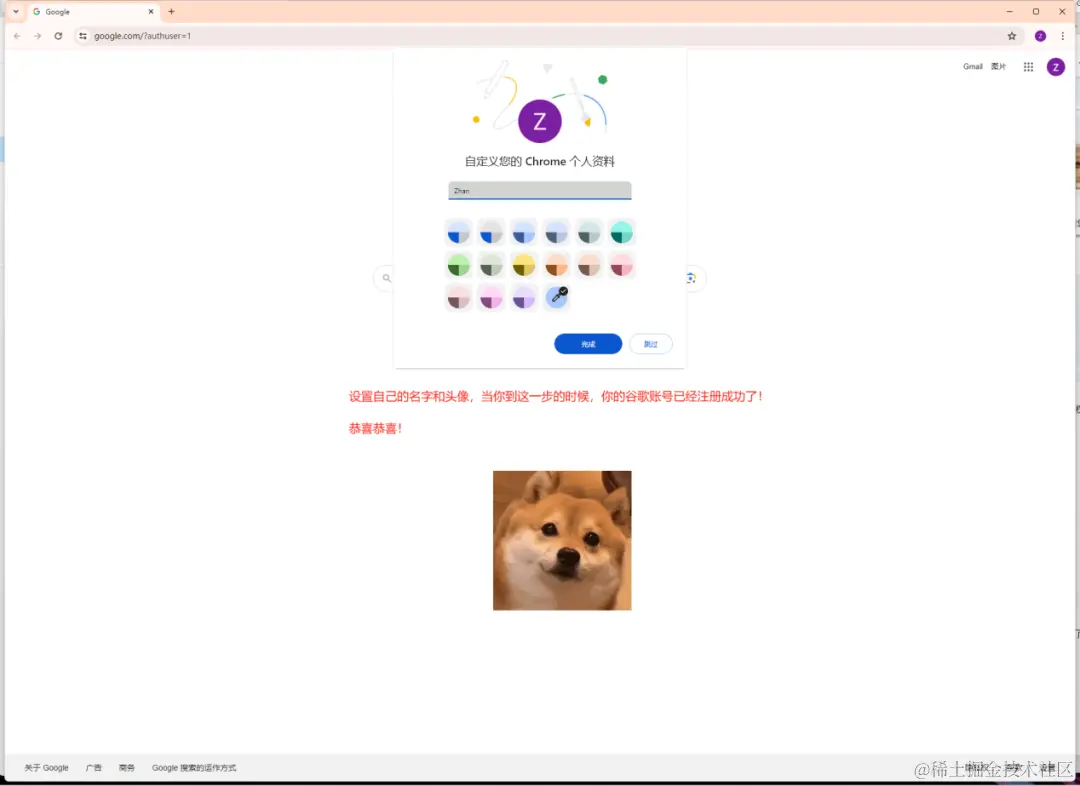
Task: Choose the periwinkle blue theme swatch
Action: [523, 233]
